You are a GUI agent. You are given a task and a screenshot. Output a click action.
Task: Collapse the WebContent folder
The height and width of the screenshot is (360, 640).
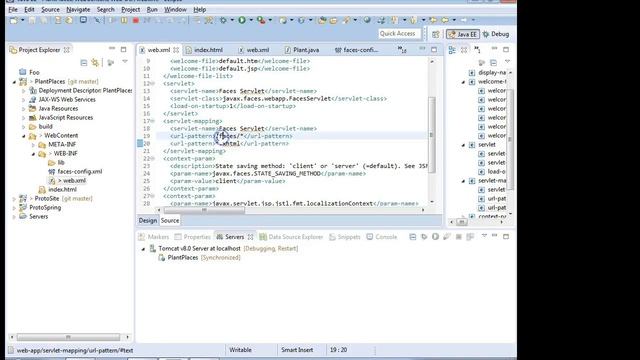pyautogui.click(x=24, y=136)
